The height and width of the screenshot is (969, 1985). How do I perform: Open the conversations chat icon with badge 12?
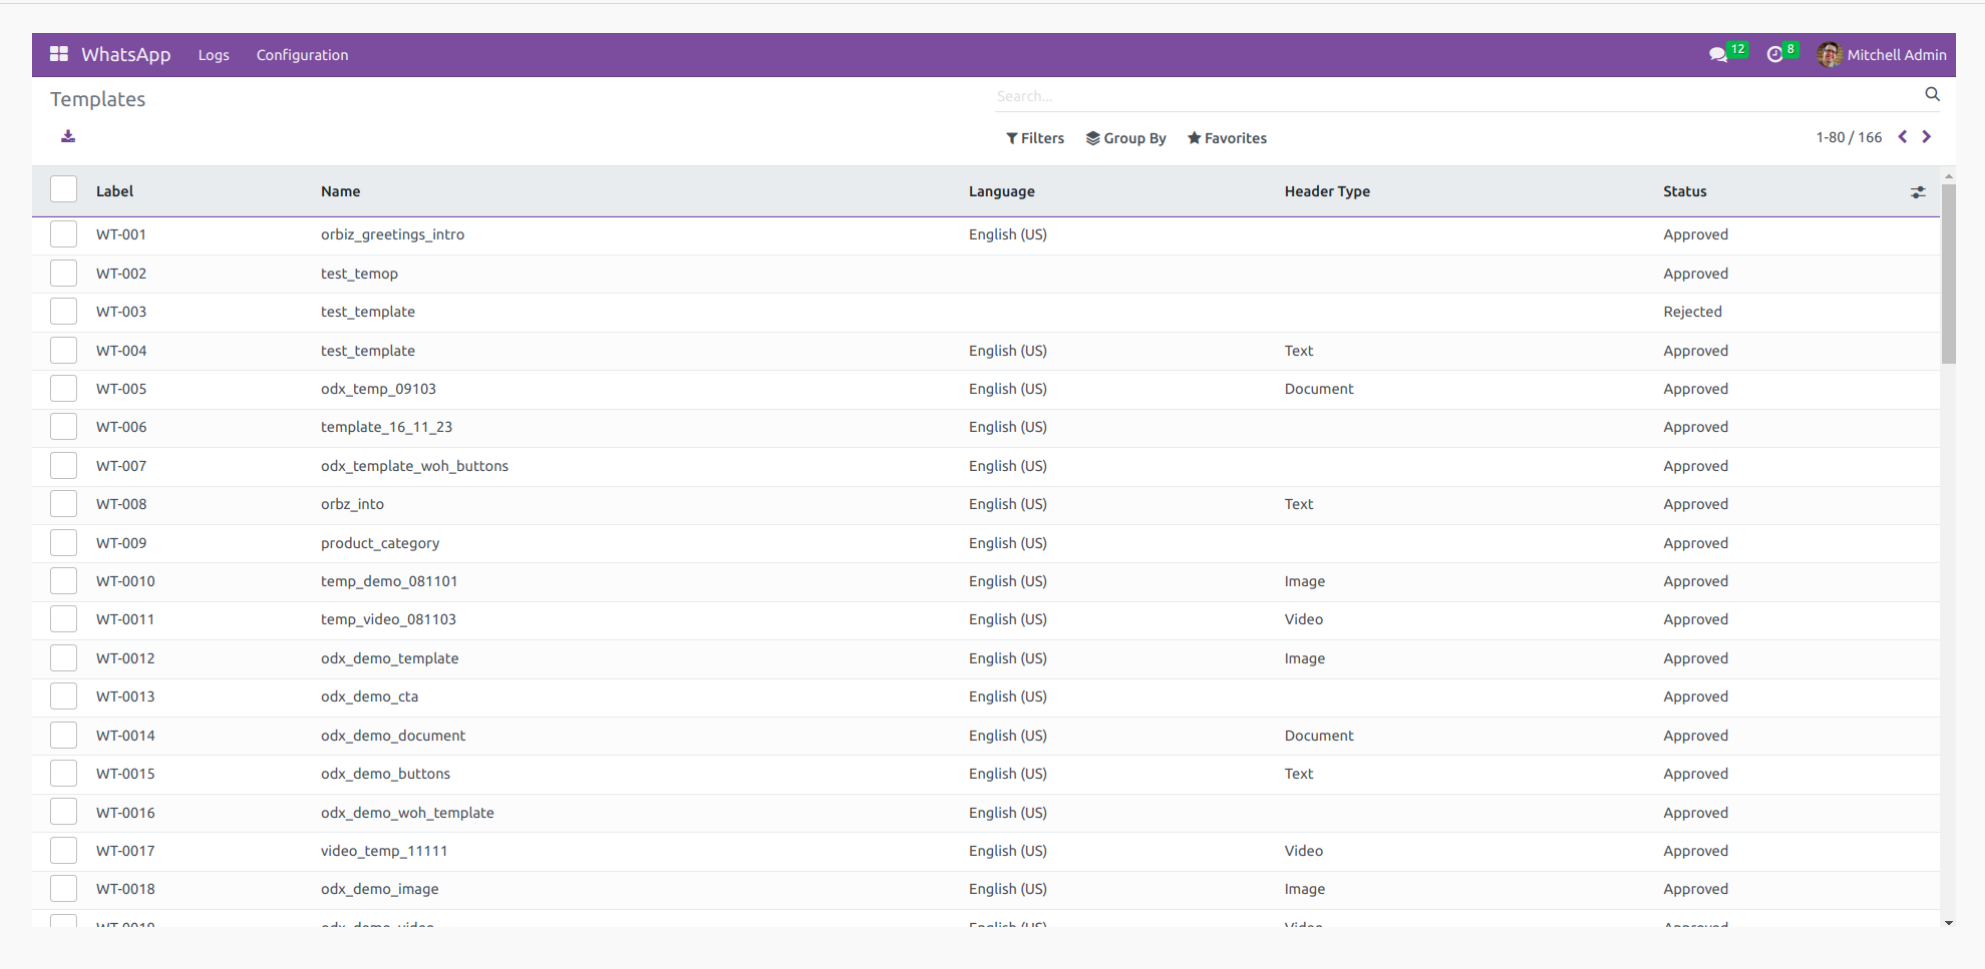pos(1719,55)
